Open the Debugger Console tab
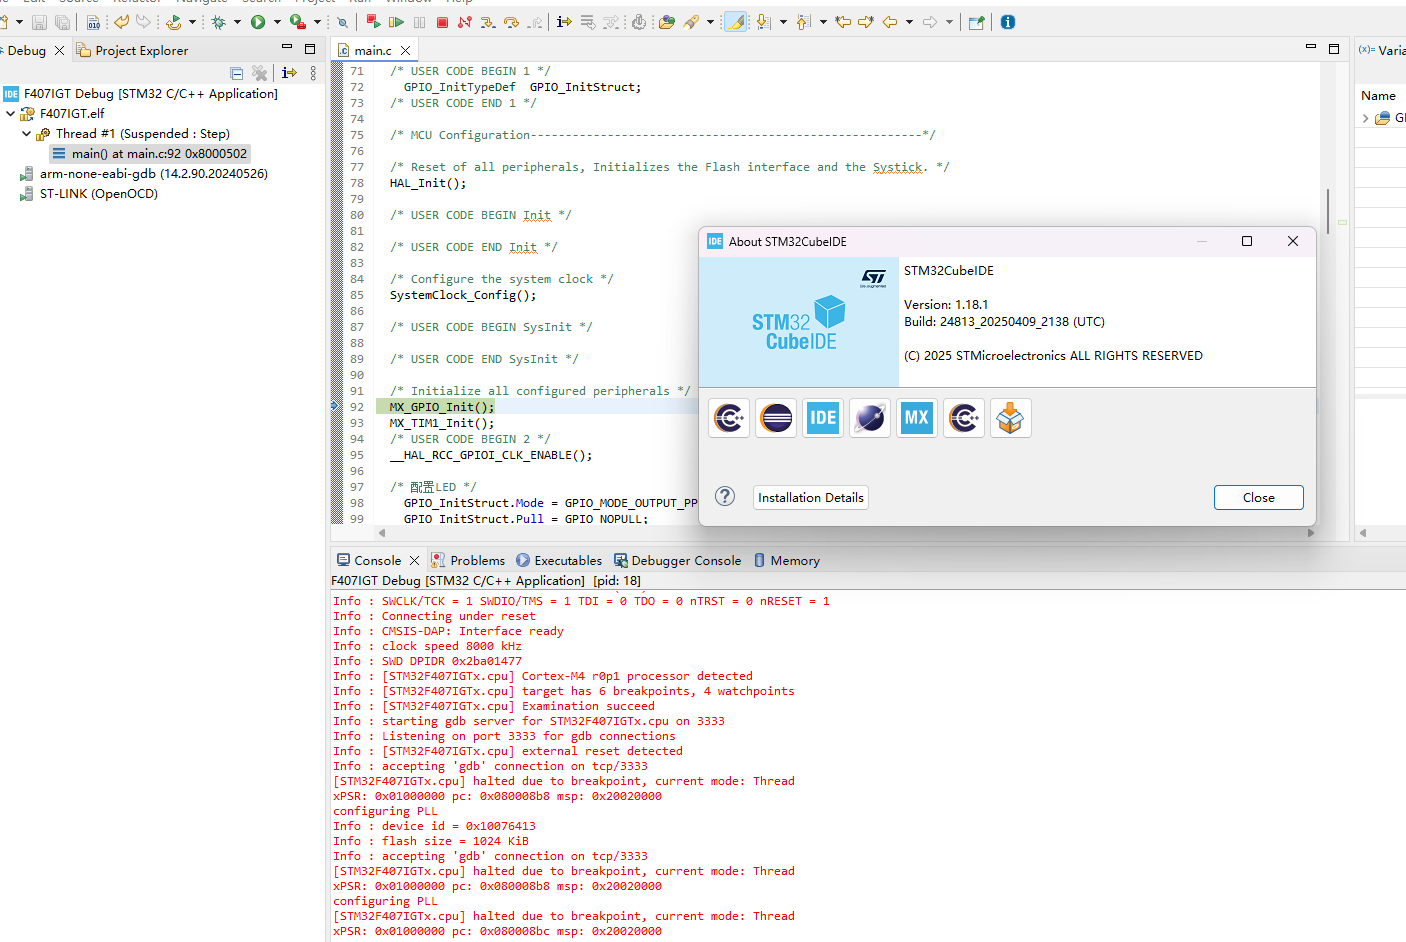The width and height of the screenshot is (1406, 942). [678, 560]
